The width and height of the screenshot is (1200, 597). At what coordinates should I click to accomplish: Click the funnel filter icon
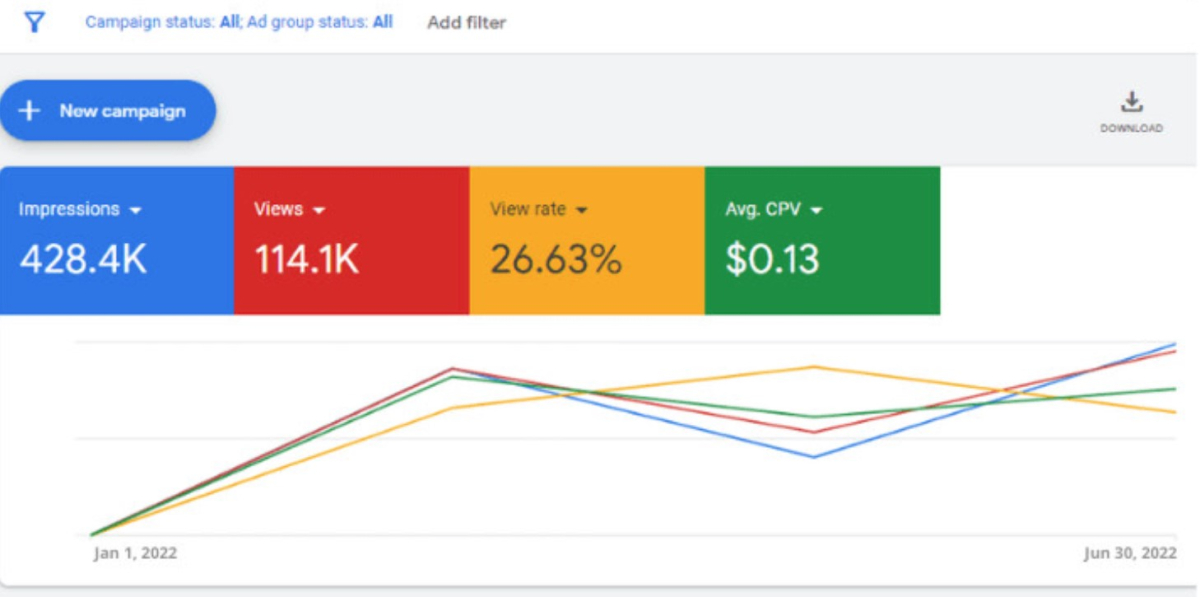point(35,22)
